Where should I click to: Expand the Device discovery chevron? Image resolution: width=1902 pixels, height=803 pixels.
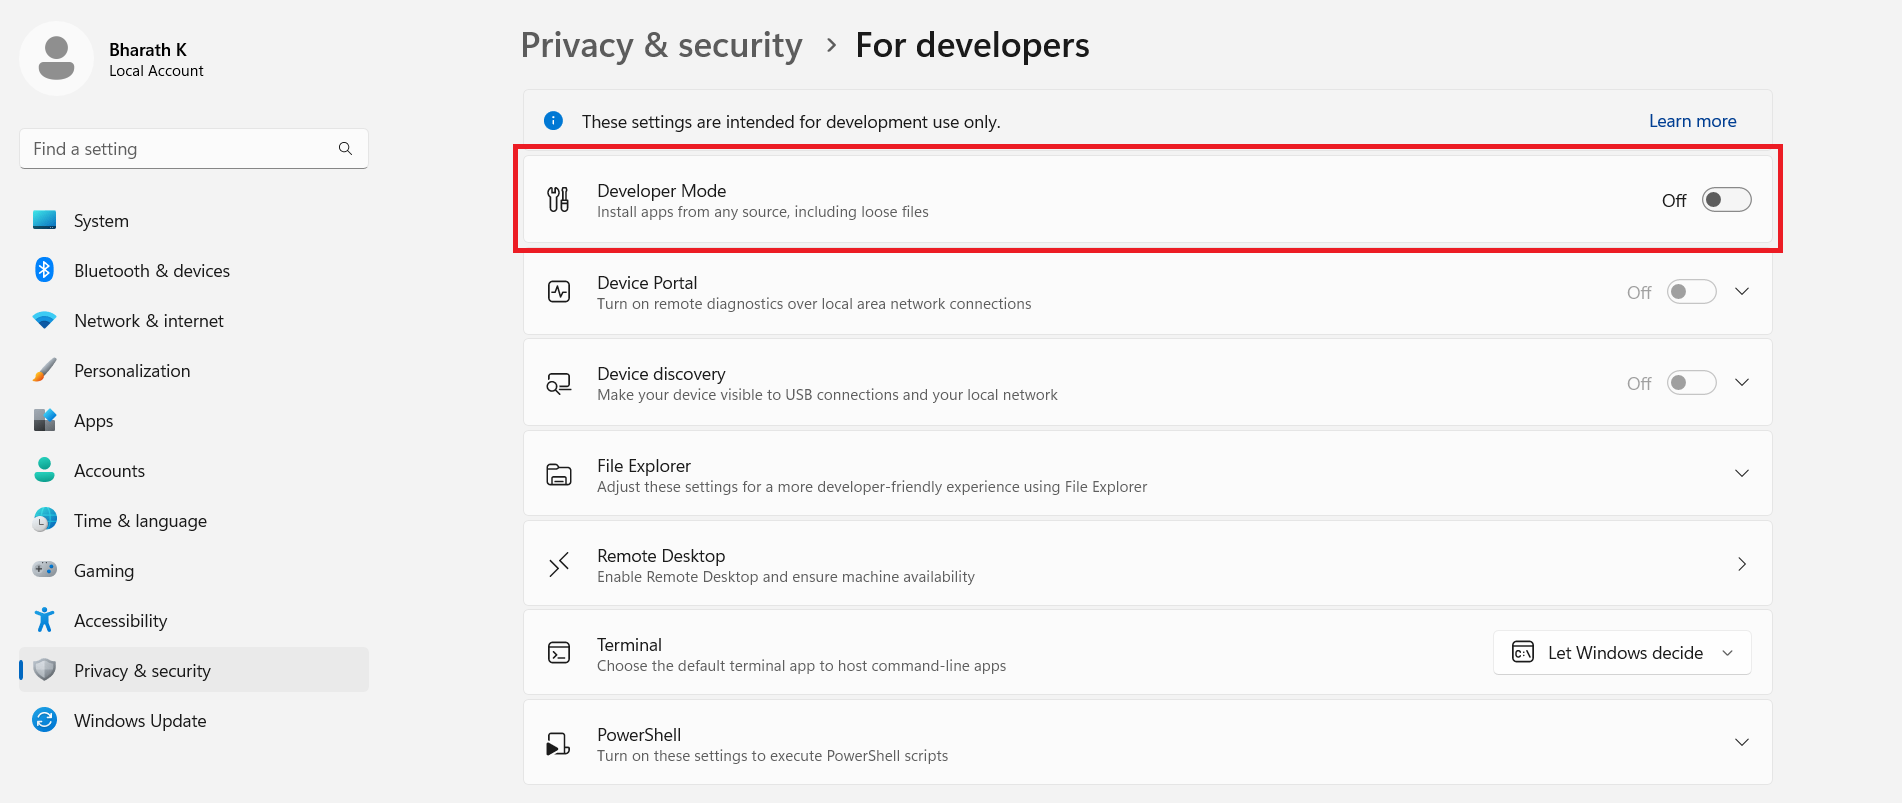click(x=1742, y=383)
